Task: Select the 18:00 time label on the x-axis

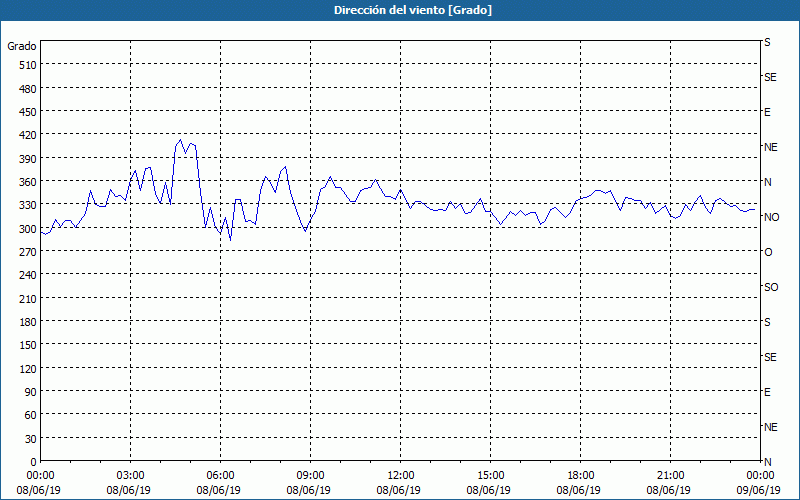Action: pos(580,475)
